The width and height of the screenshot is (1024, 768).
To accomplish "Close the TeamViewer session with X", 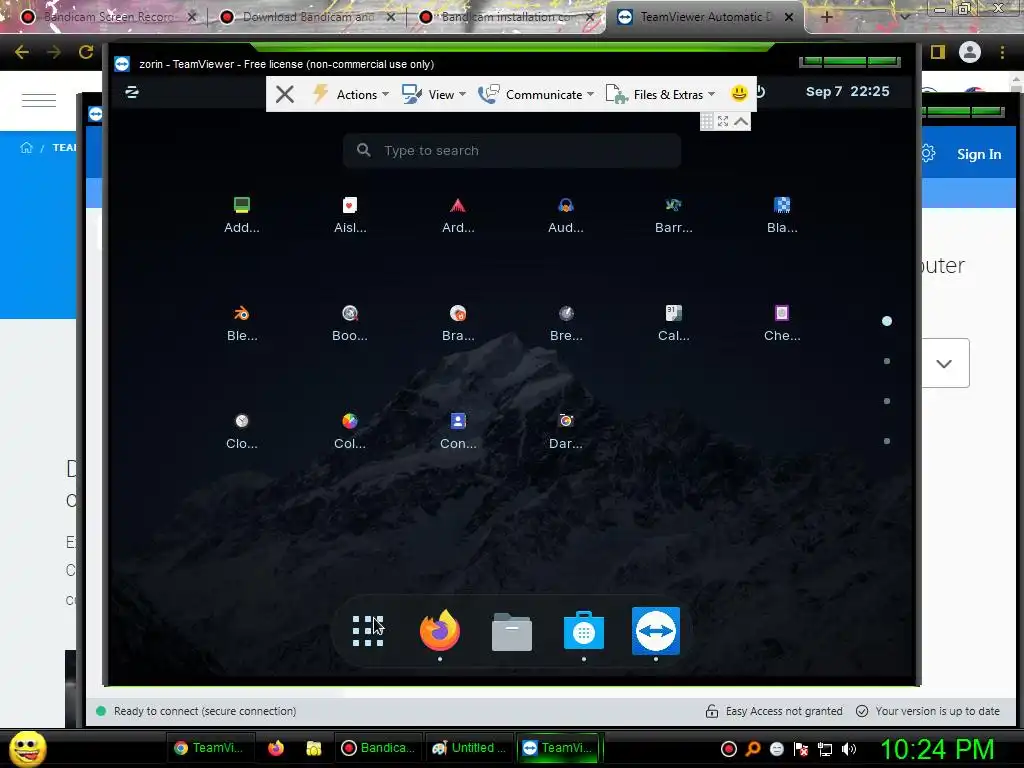I will 285,94.
